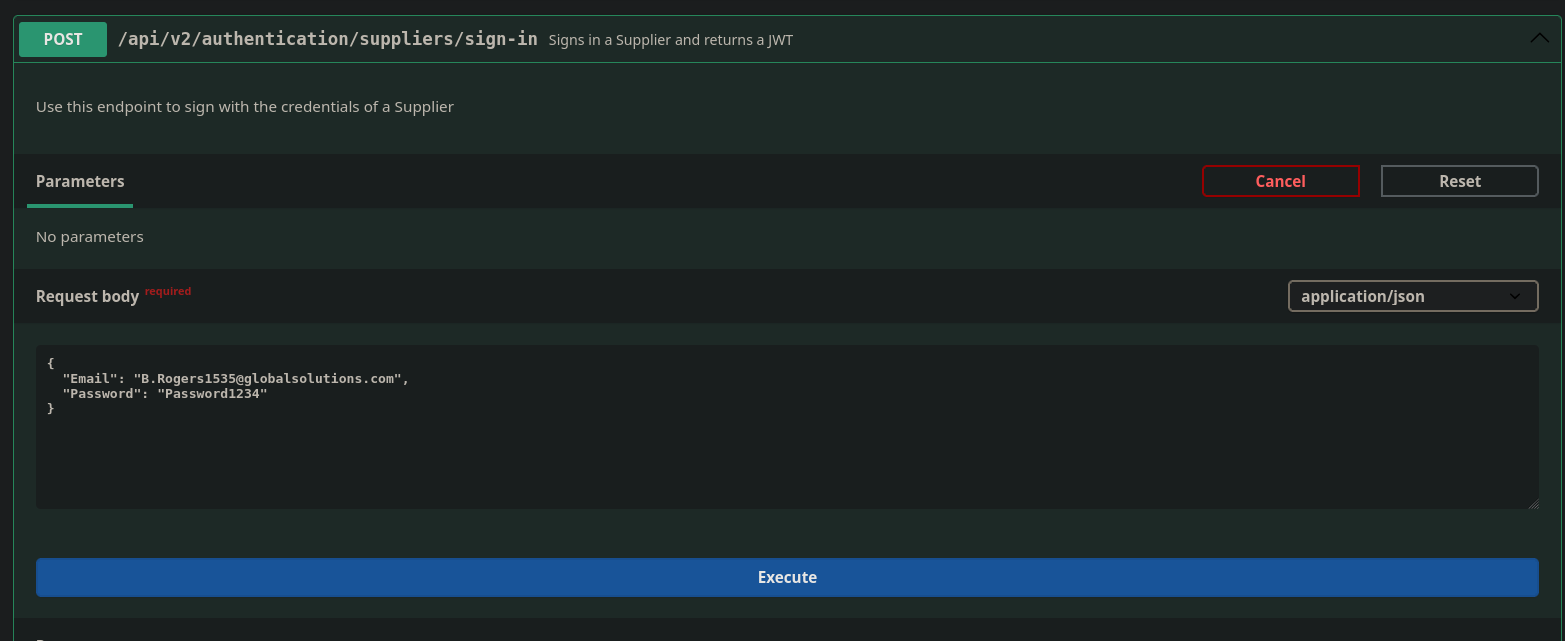Click the green POST method badge
Viewport: 1565px width, 641px height.
[x=63, y=40]
